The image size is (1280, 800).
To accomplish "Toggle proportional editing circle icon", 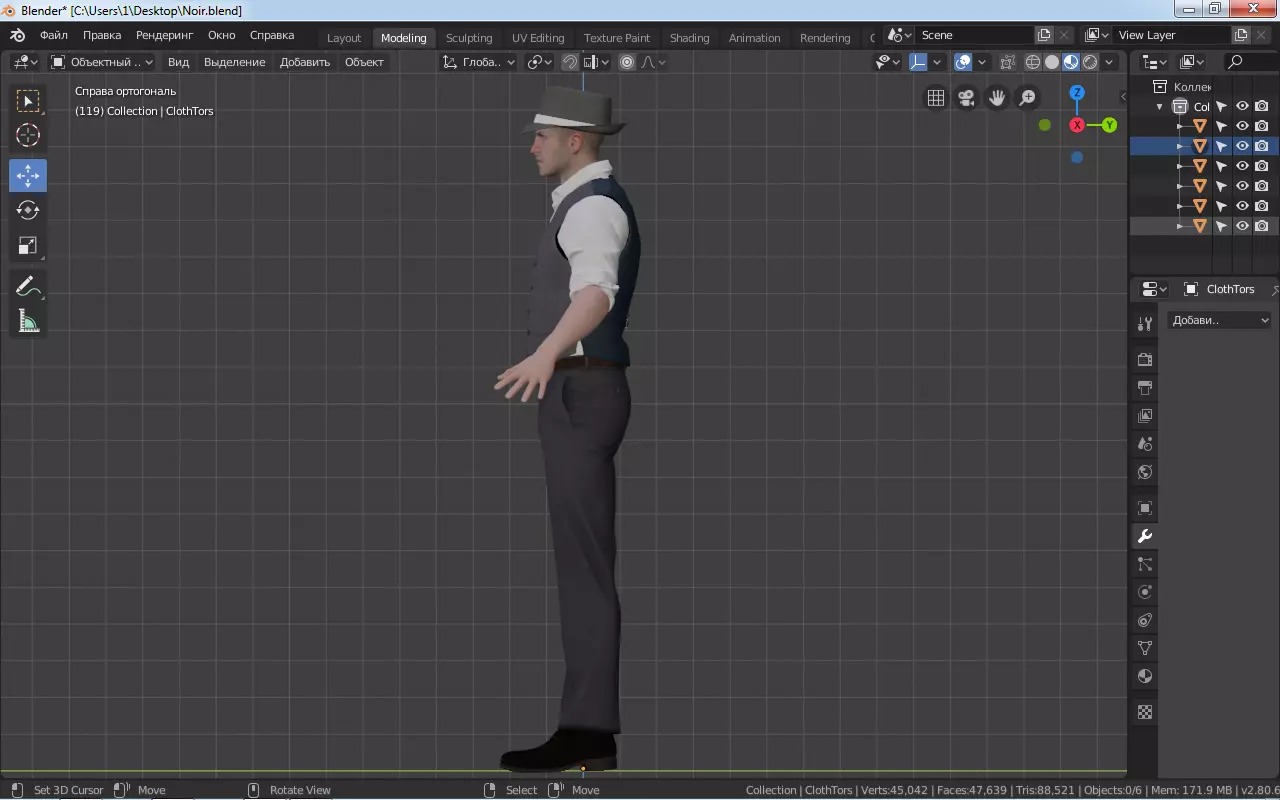I will coord(627,62).
